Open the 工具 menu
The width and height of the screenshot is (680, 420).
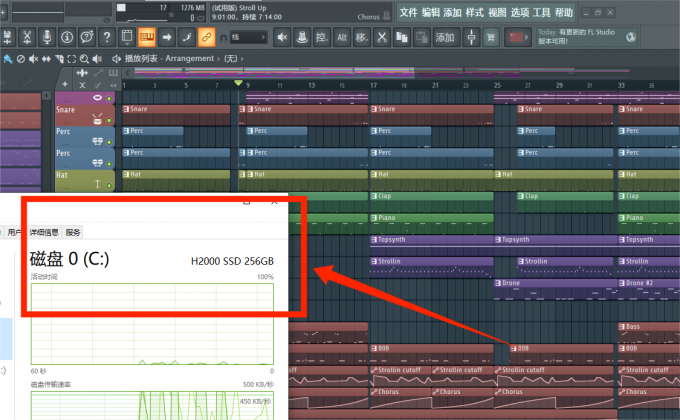click(x=541, y=12)
